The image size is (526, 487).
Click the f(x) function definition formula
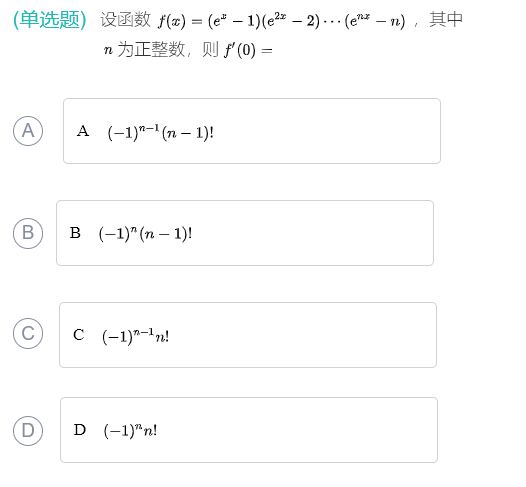click(282, 21)
